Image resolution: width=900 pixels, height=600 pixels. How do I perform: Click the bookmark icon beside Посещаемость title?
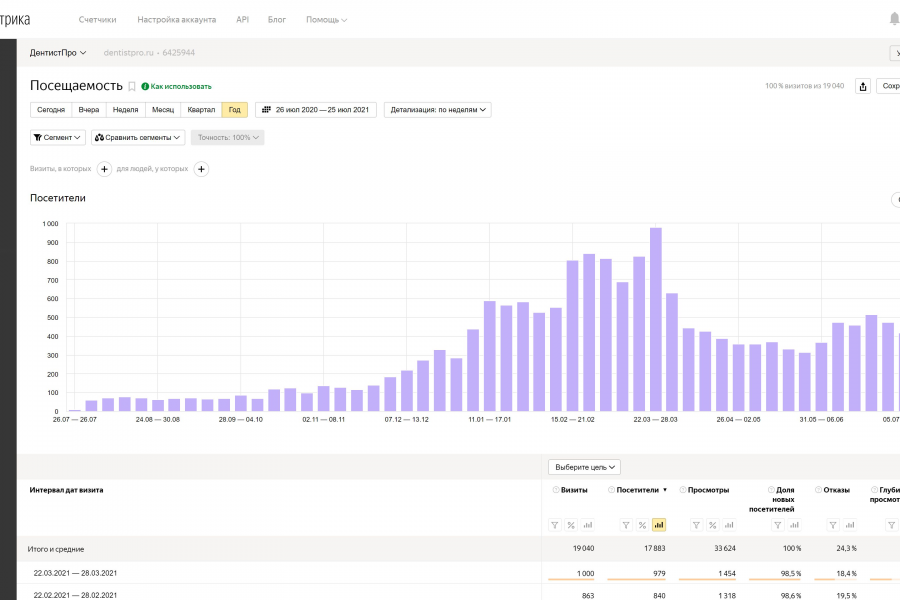click(x=132, y=87)
